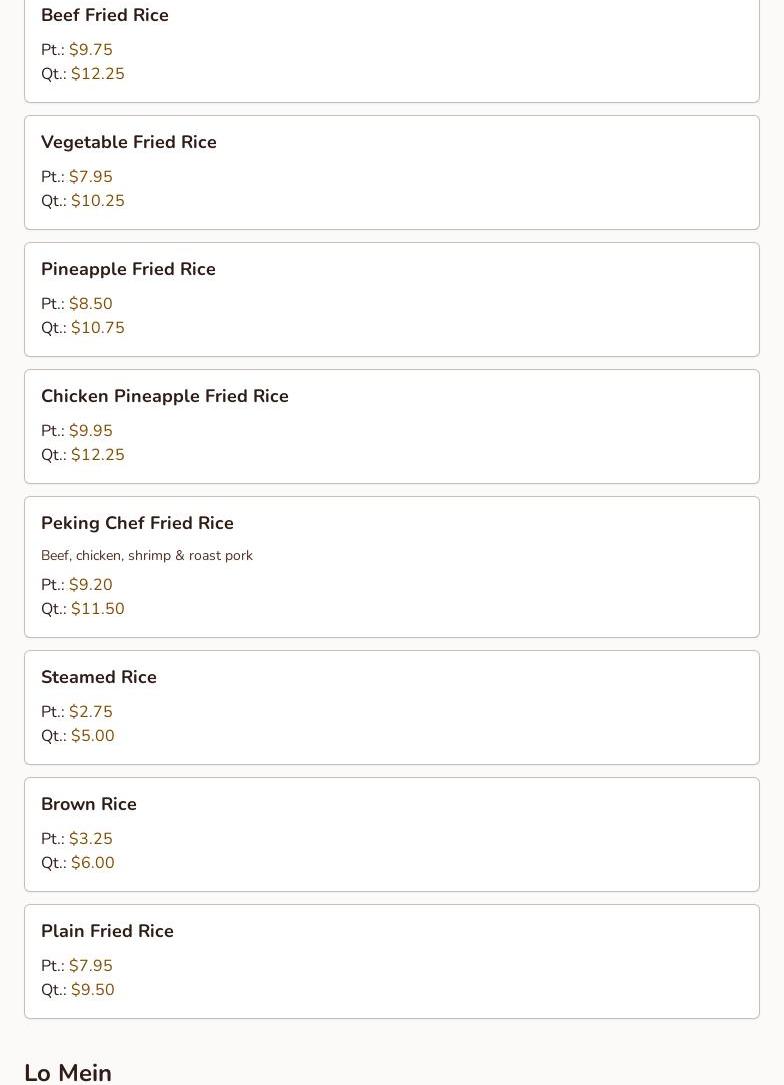This screenshot has width=784, height=1085.
Task: Pick Steamed Rice quart price $5.00
Action: (92, 736)
